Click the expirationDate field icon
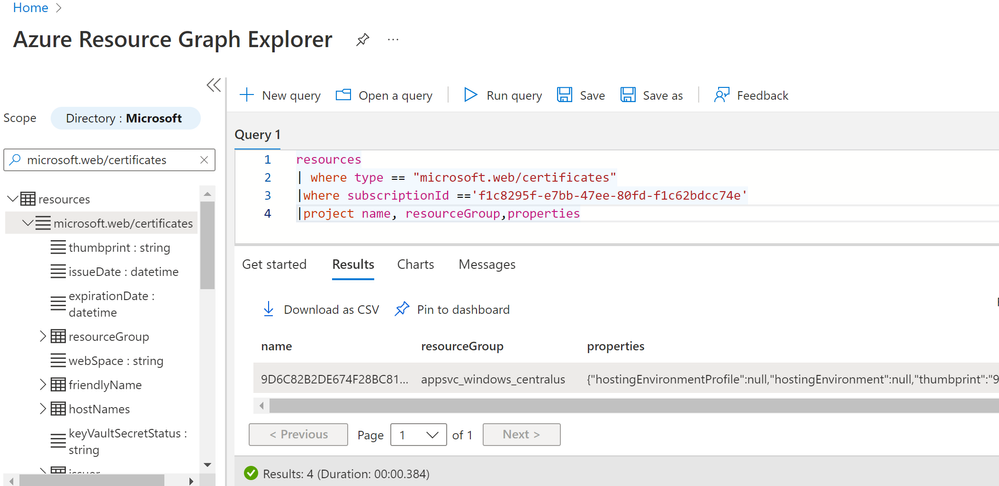This screenshot has height=486, width=999. pos(58,304)
